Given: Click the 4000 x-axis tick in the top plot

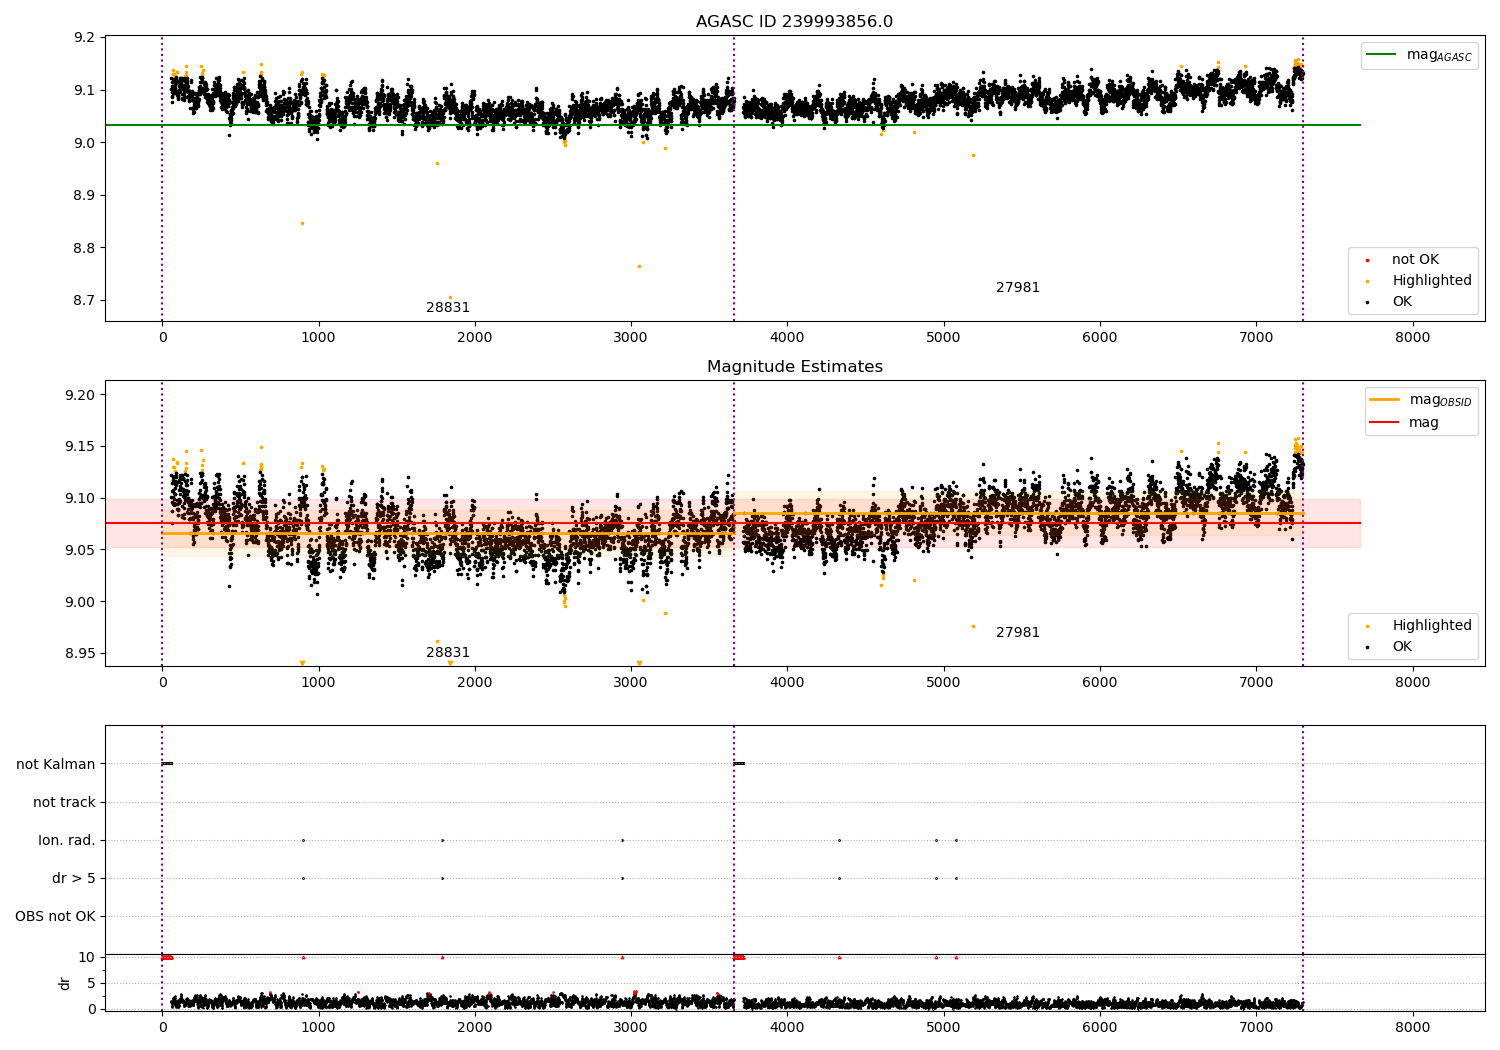Looking at the screenshot, I should [x=787, y=338].
